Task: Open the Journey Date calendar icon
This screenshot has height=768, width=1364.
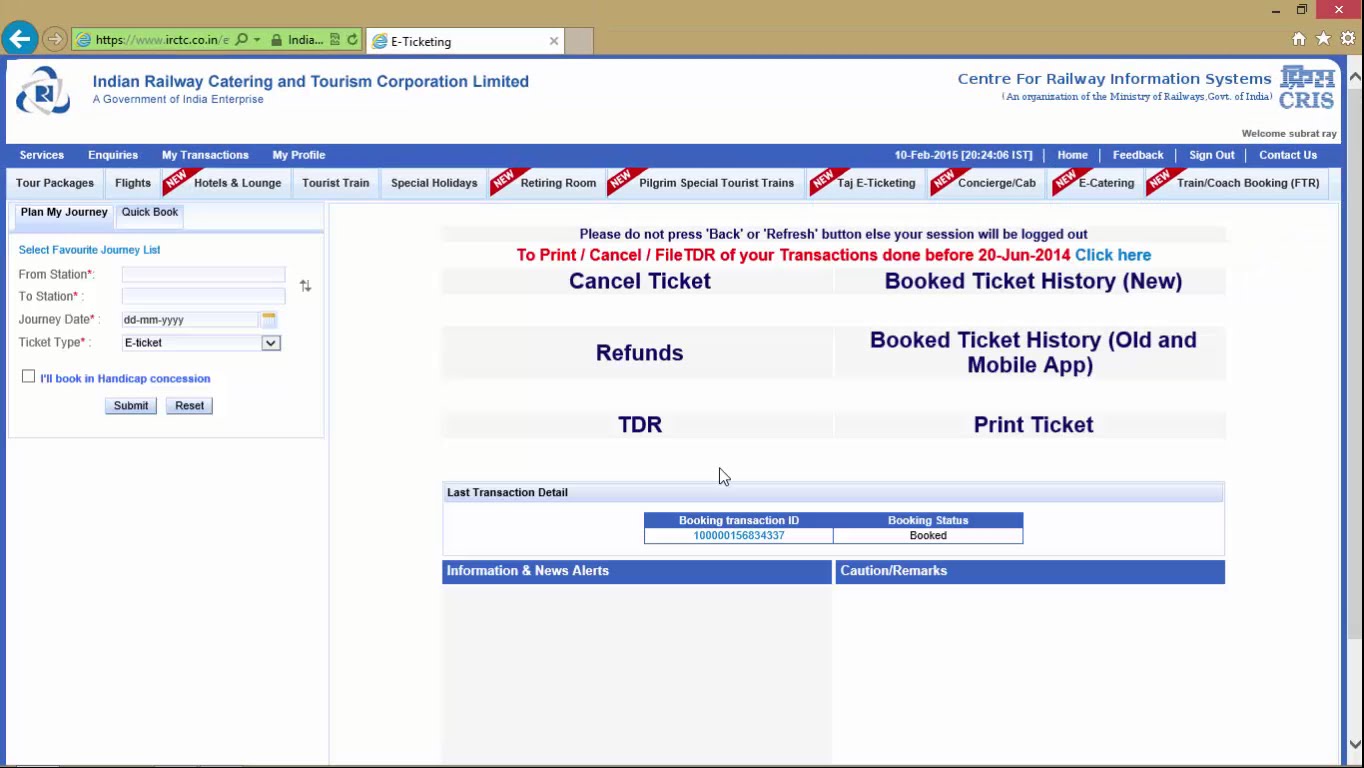Action: point(269,320)
